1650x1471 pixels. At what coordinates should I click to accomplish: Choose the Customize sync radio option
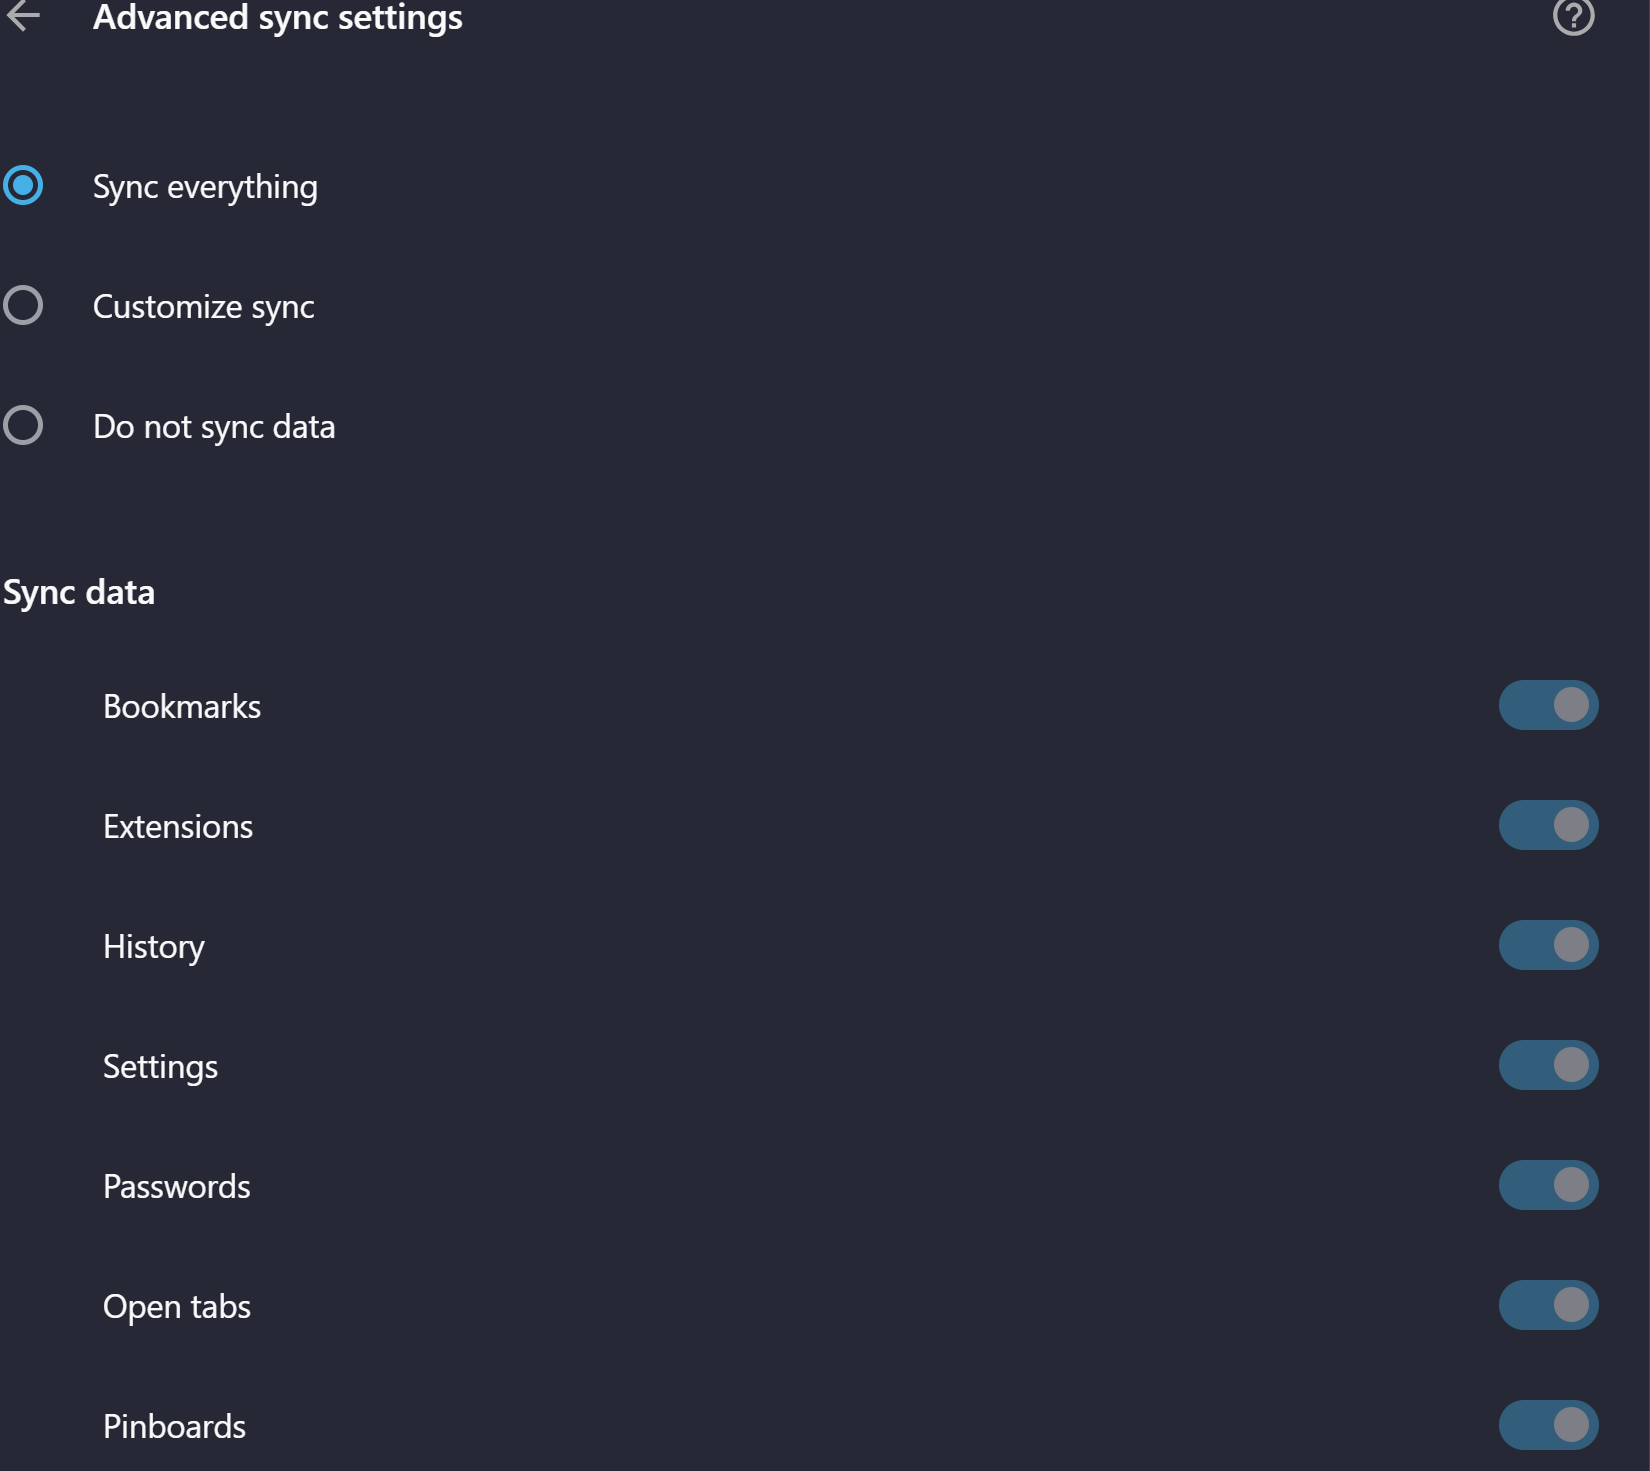coord(23,305)
